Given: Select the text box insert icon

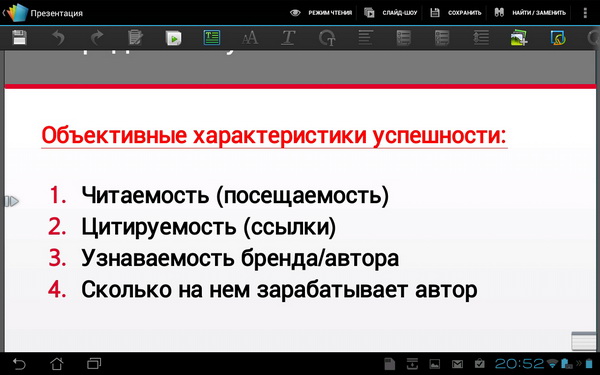Looking at the screenshot, I should pos(212,38).
